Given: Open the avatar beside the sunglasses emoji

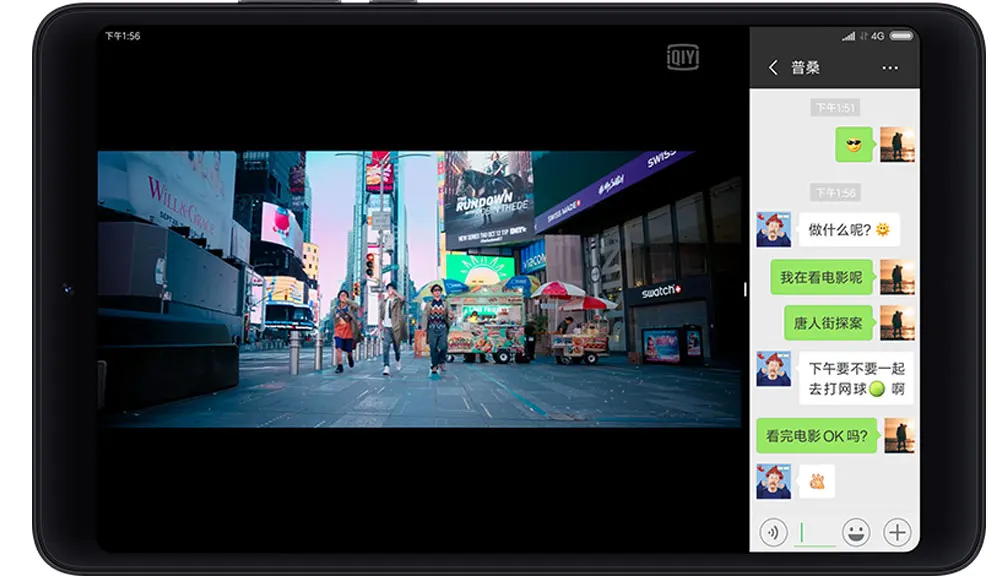Looking at the screenshot, I should point(897,144).
